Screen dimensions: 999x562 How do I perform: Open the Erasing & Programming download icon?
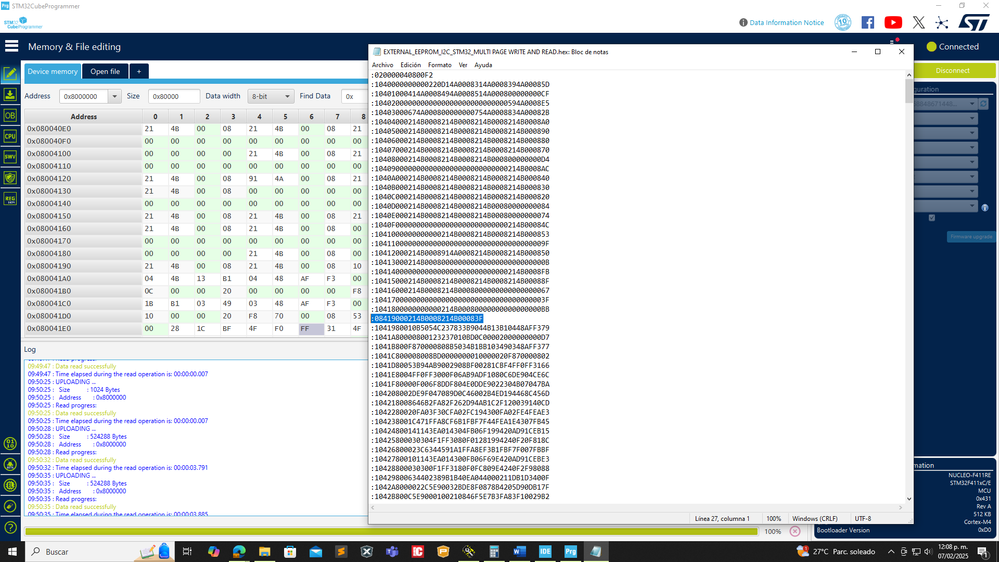pos(10,95)
